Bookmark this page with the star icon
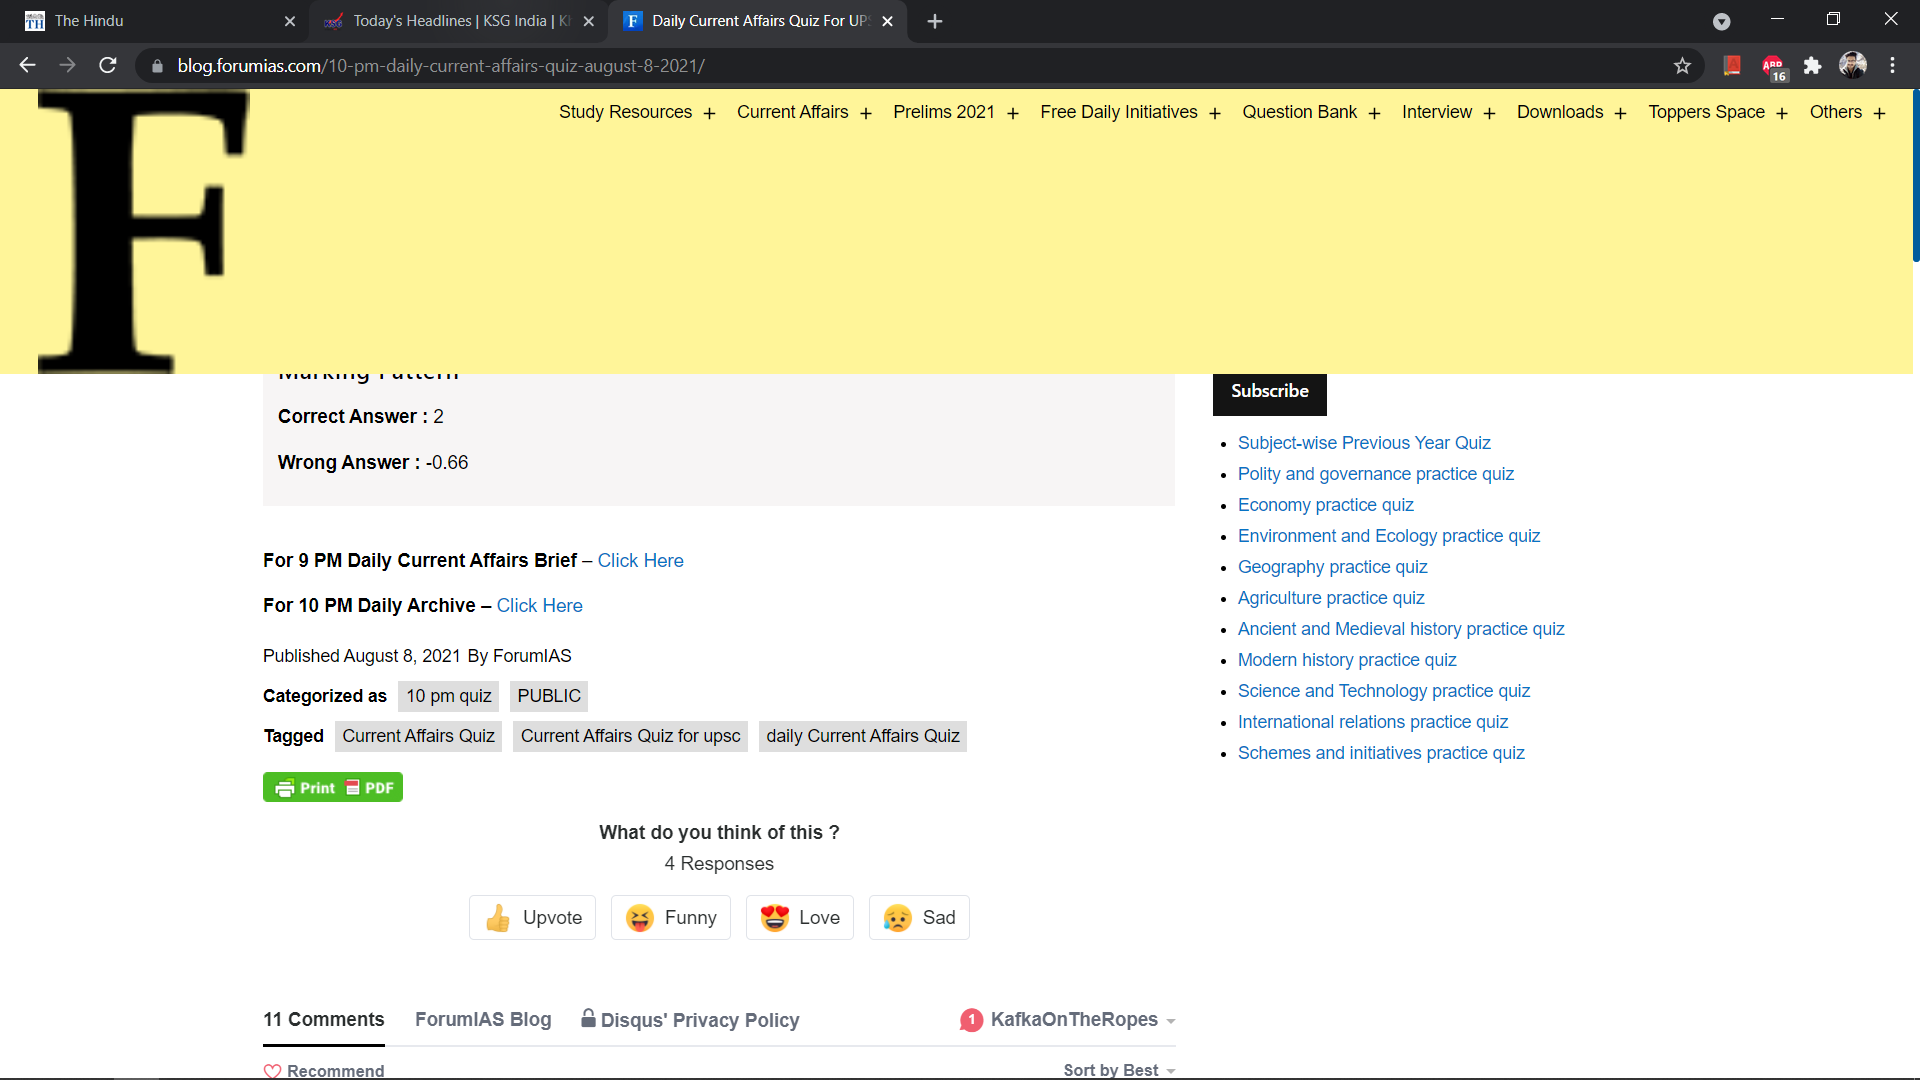The image size is (1920, 1080). point(1682,66)
